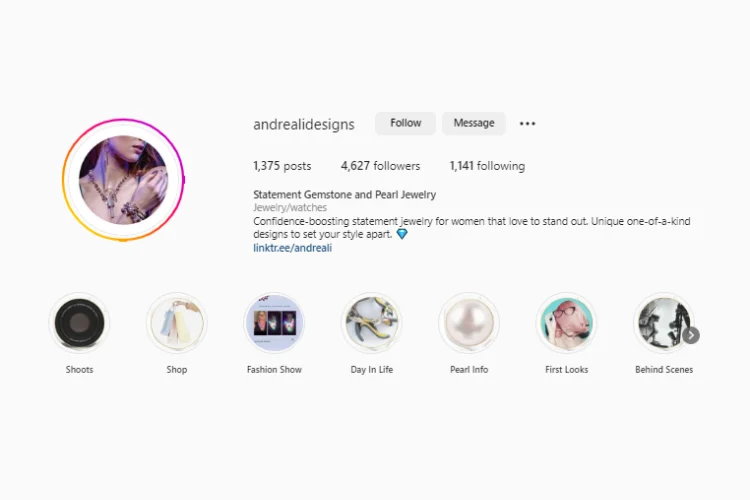This screenshot has height=500, width=750.
Task: Show more highlights with the right arrow
Action: (x=691, y=335)
